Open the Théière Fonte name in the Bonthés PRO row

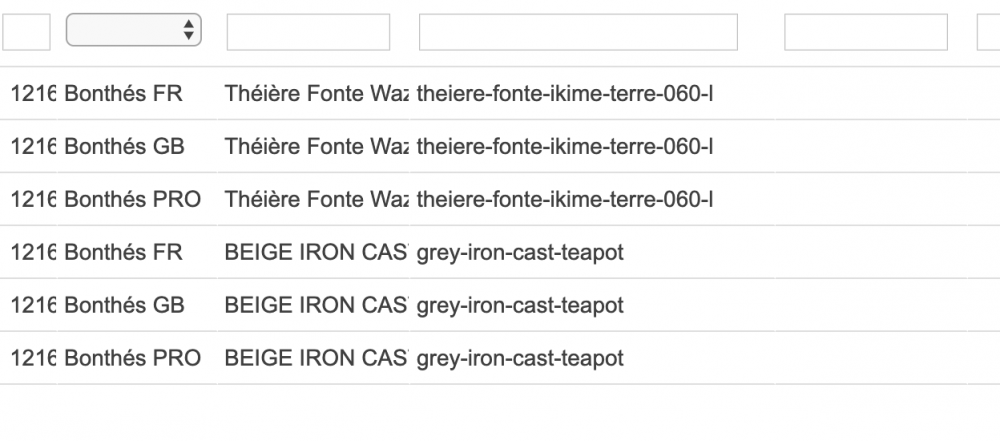tap(316, 199)
